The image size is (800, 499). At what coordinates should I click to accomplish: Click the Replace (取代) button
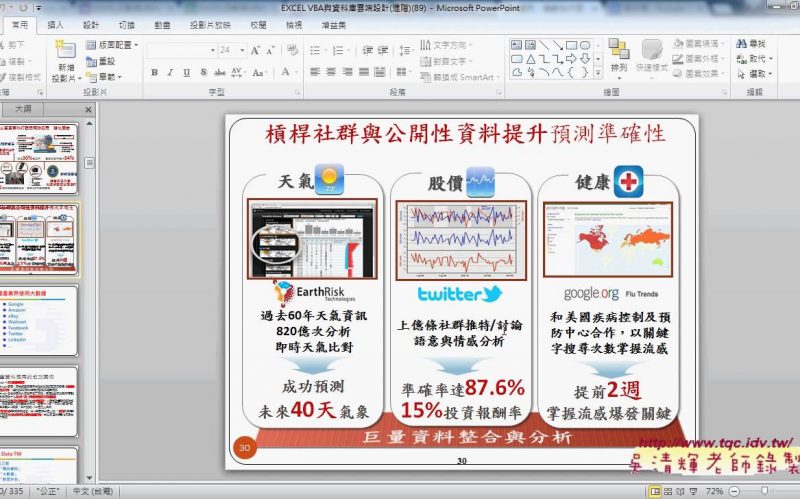pos(755,59)
